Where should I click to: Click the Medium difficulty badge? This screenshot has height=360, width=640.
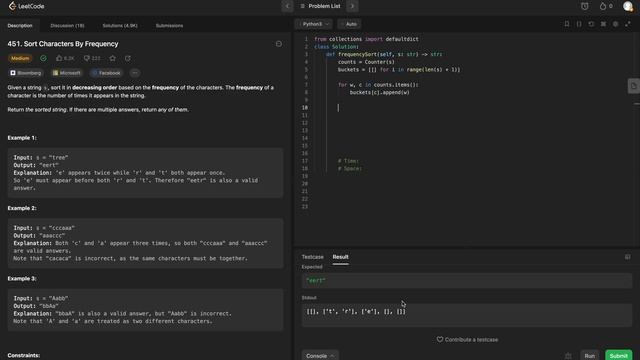[20, 58]
